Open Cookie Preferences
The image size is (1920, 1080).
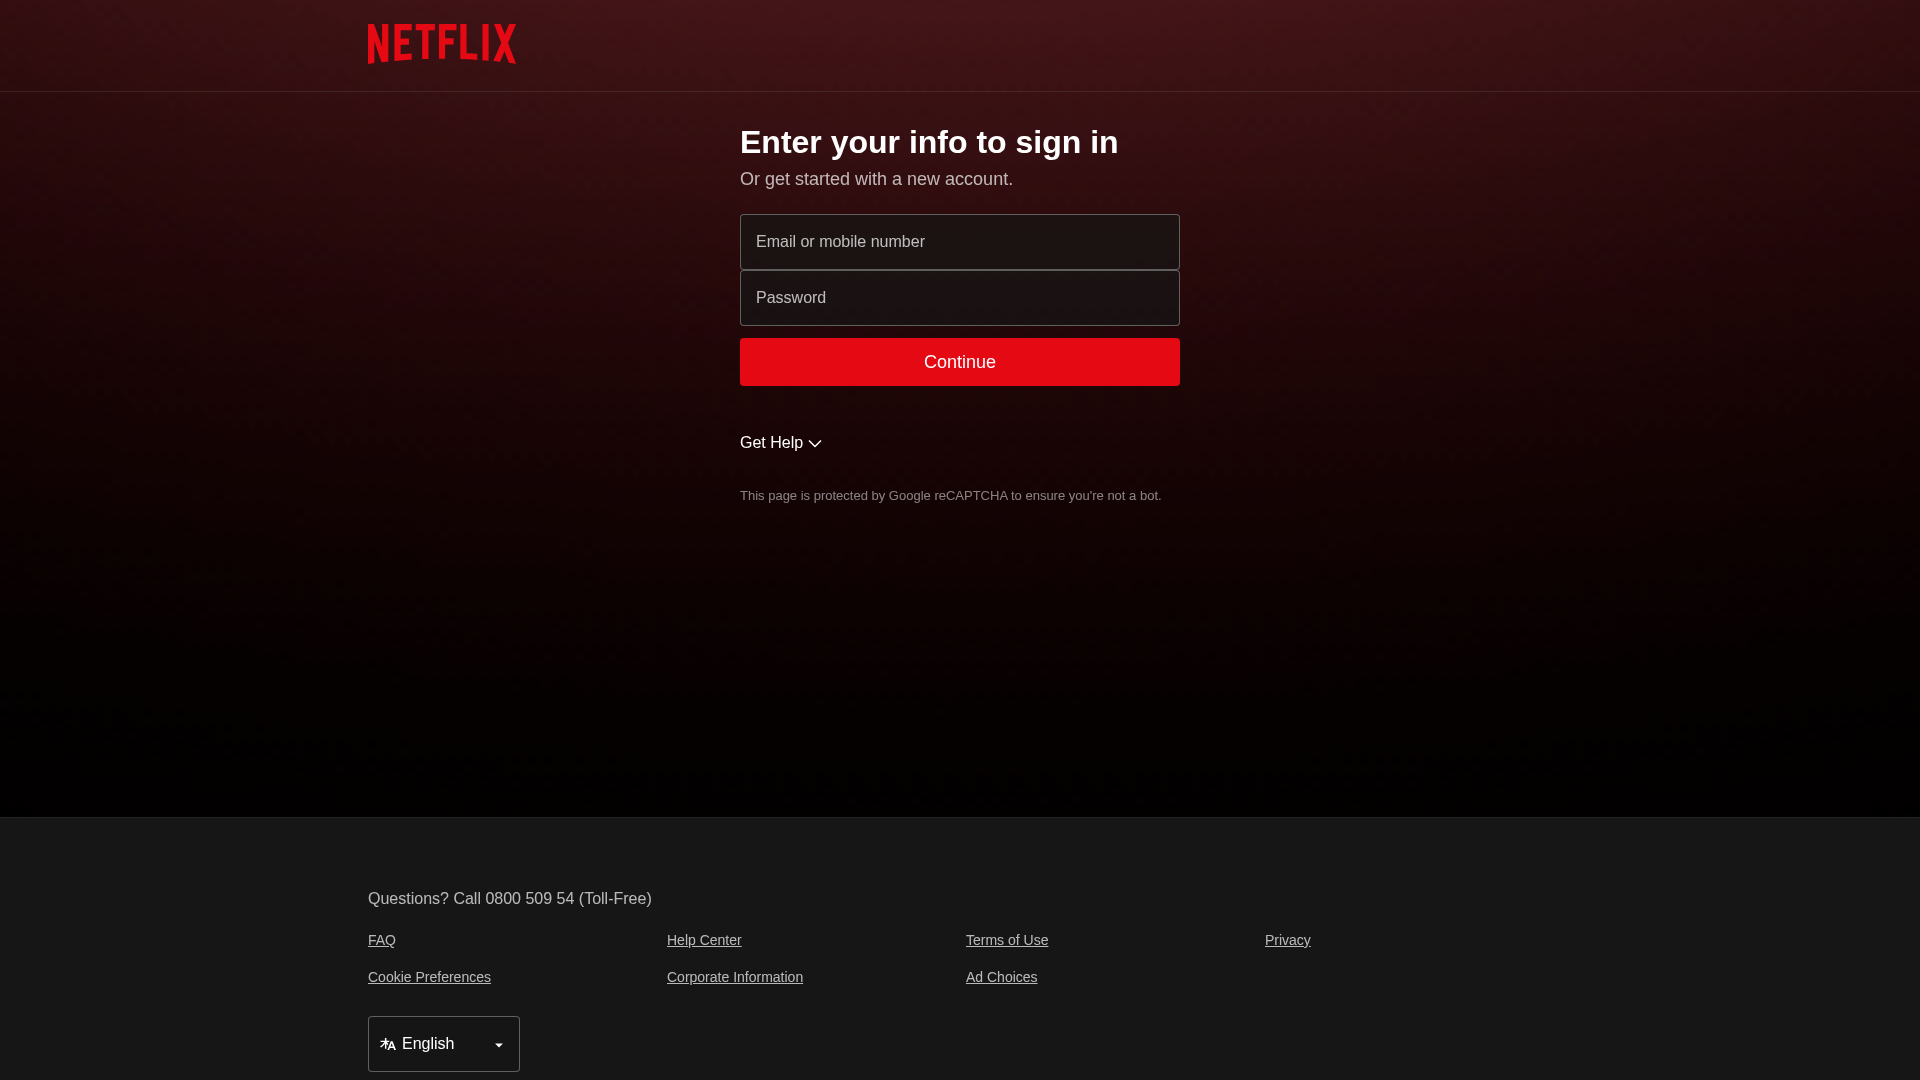(429, 977)
